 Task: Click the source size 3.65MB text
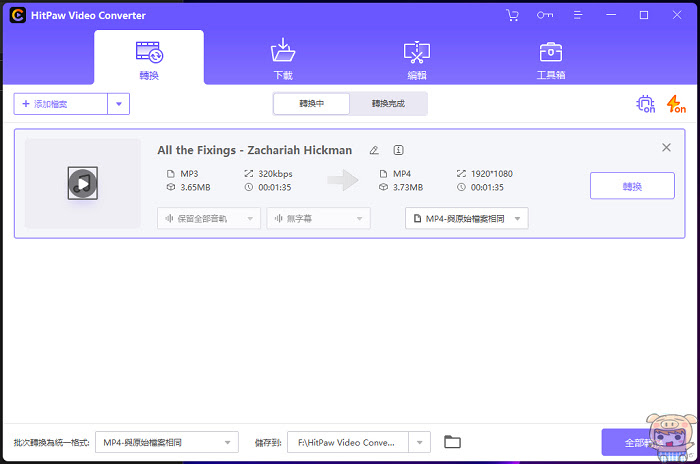click(x=195, y=188)
